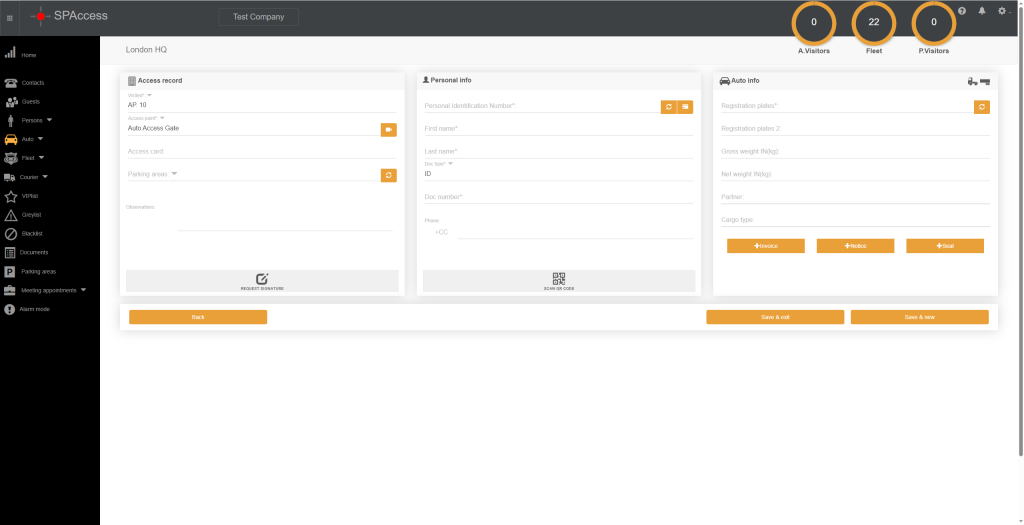Click the ID card icon for Personal Identification

pos(685,106)
